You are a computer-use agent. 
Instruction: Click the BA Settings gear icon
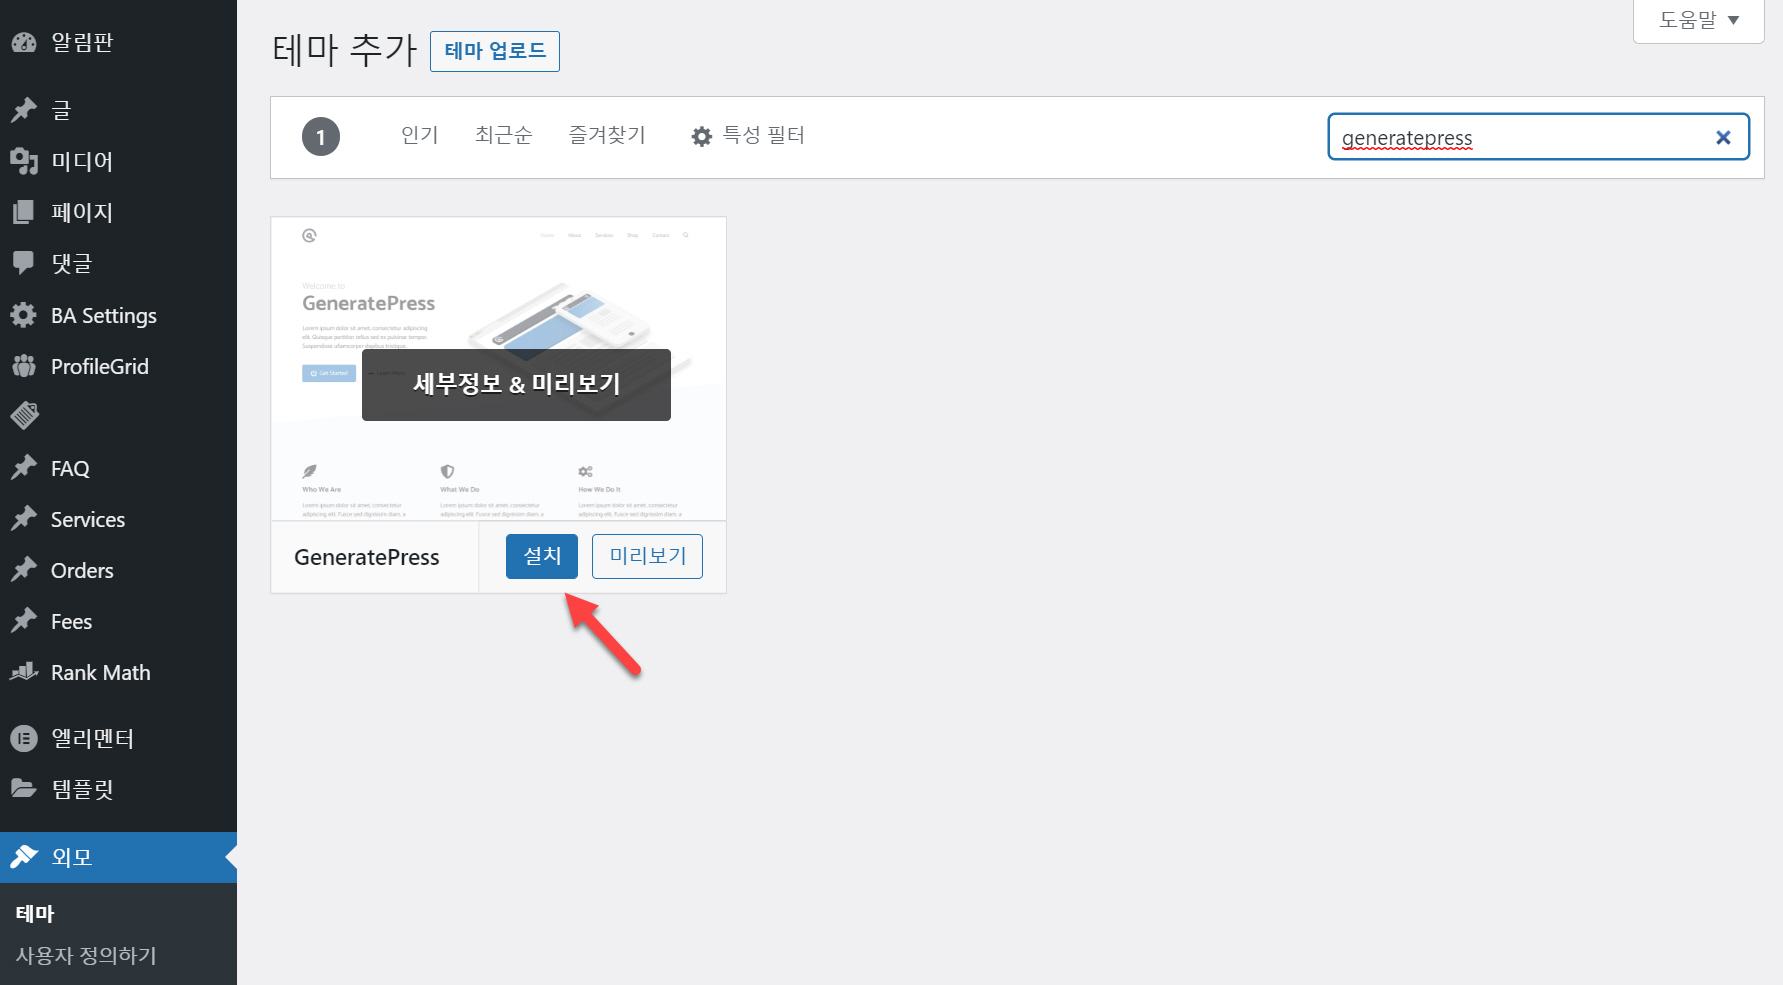tap(24, 315)
